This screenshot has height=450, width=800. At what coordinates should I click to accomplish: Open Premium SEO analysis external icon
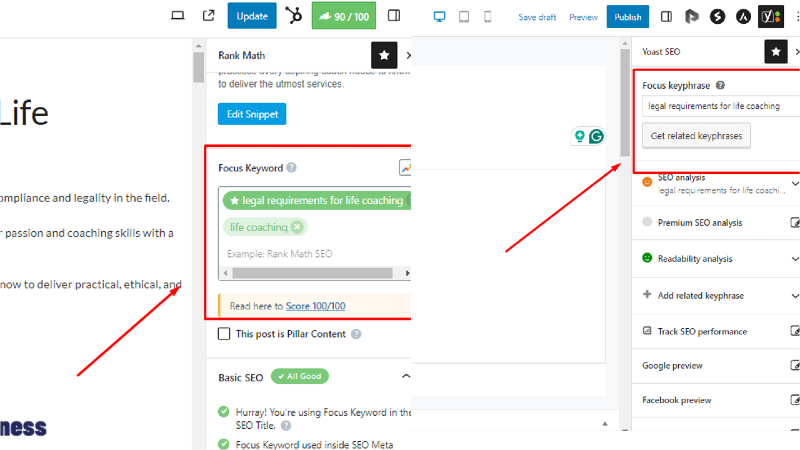coord(795,222)
